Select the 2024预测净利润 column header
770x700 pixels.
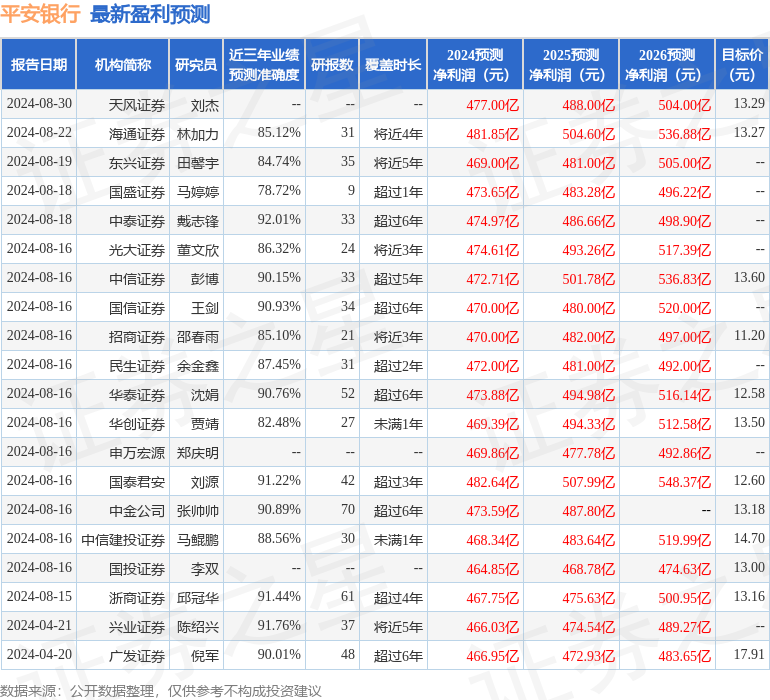pyautogui.click(x=475, y=64)
